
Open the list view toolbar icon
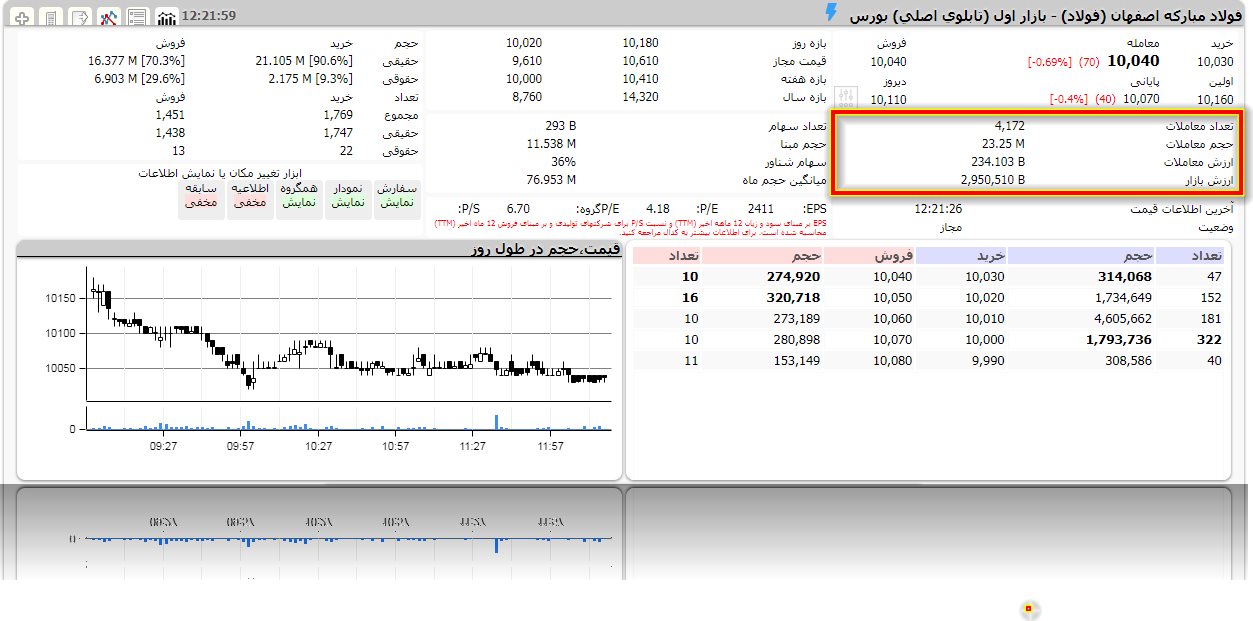(138, 17)
